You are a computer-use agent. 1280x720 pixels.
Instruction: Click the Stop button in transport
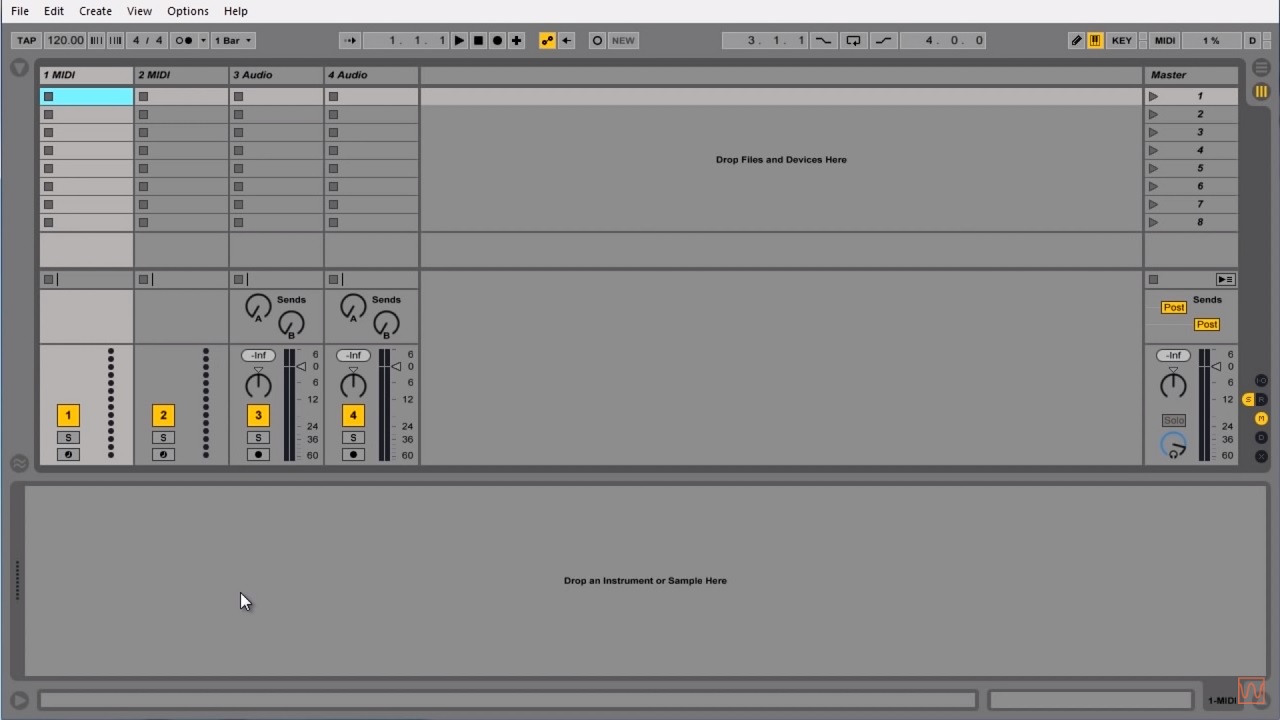coord(478,41)
